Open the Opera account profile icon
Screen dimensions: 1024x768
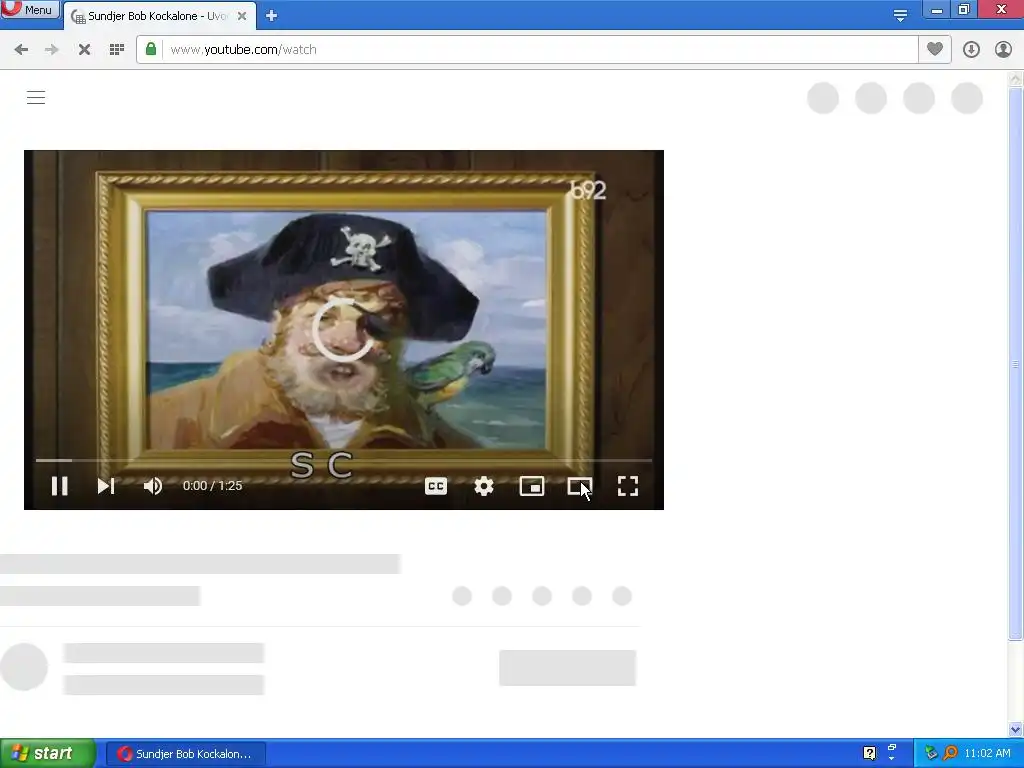pos(1003,50)
